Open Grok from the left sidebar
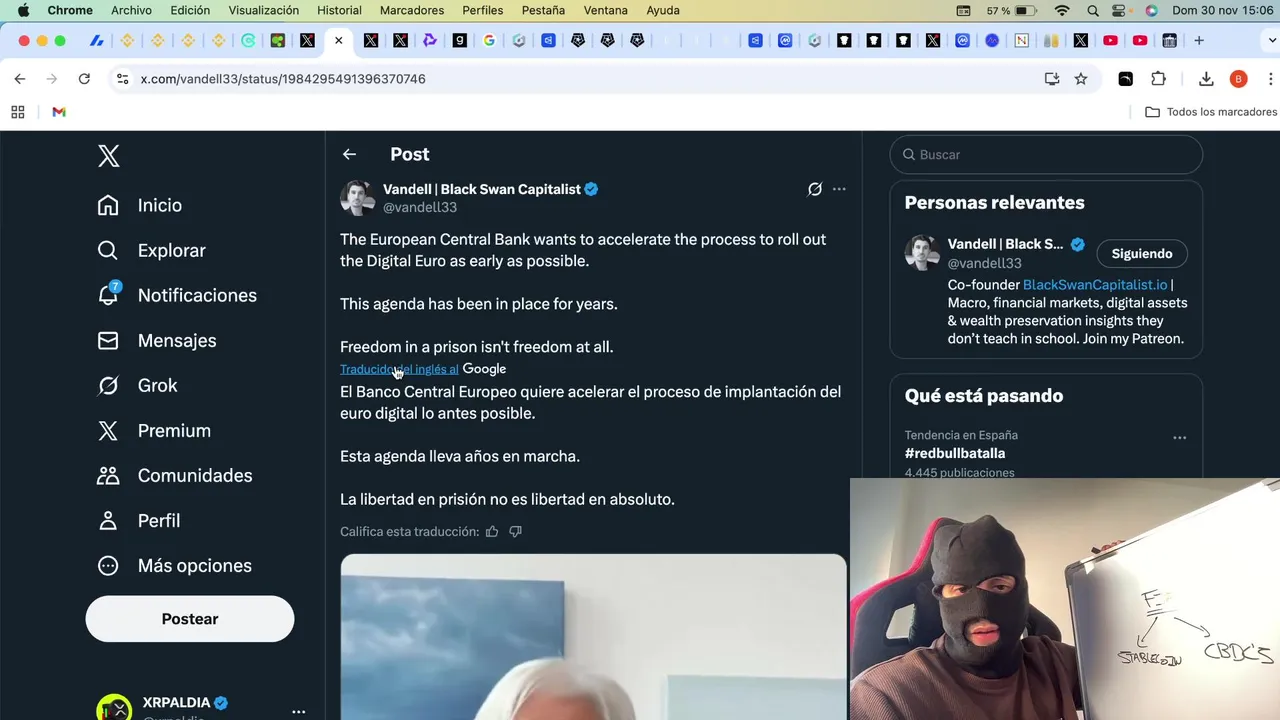 pos(137,385)
